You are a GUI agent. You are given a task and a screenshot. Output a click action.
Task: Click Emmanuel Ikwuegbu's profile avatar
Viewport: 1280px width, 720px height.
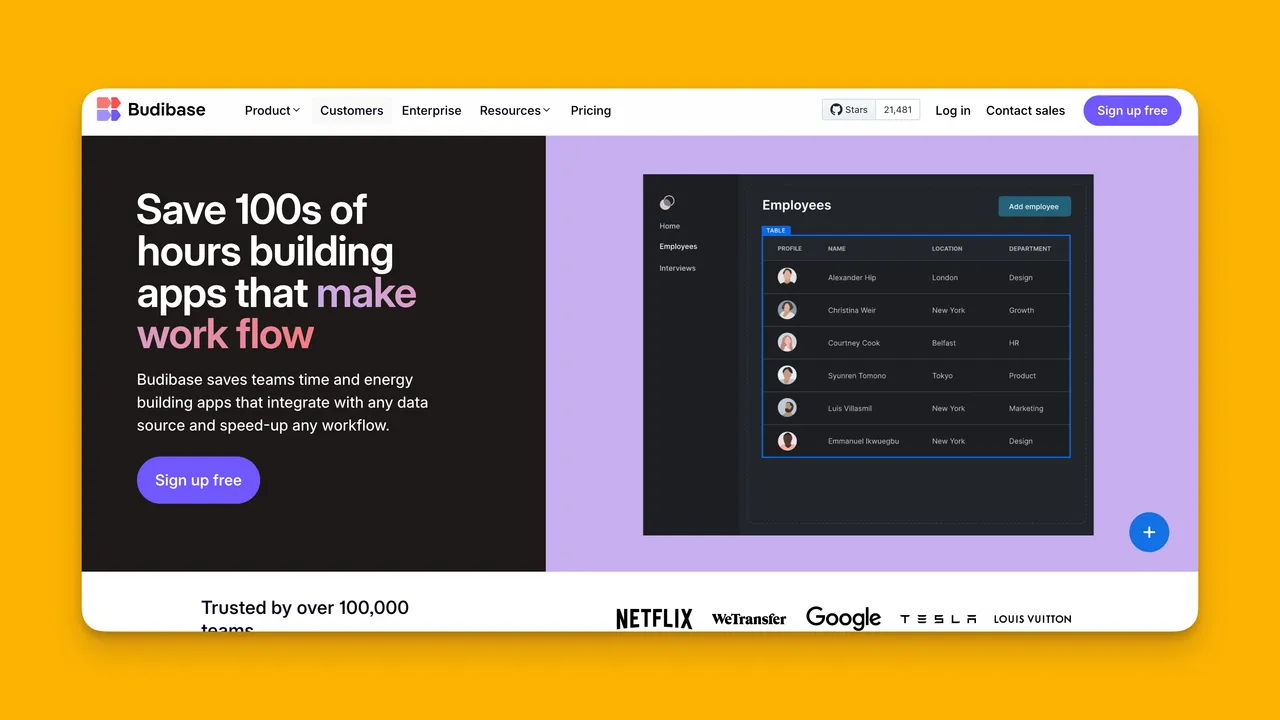click(x=787, y=441)
